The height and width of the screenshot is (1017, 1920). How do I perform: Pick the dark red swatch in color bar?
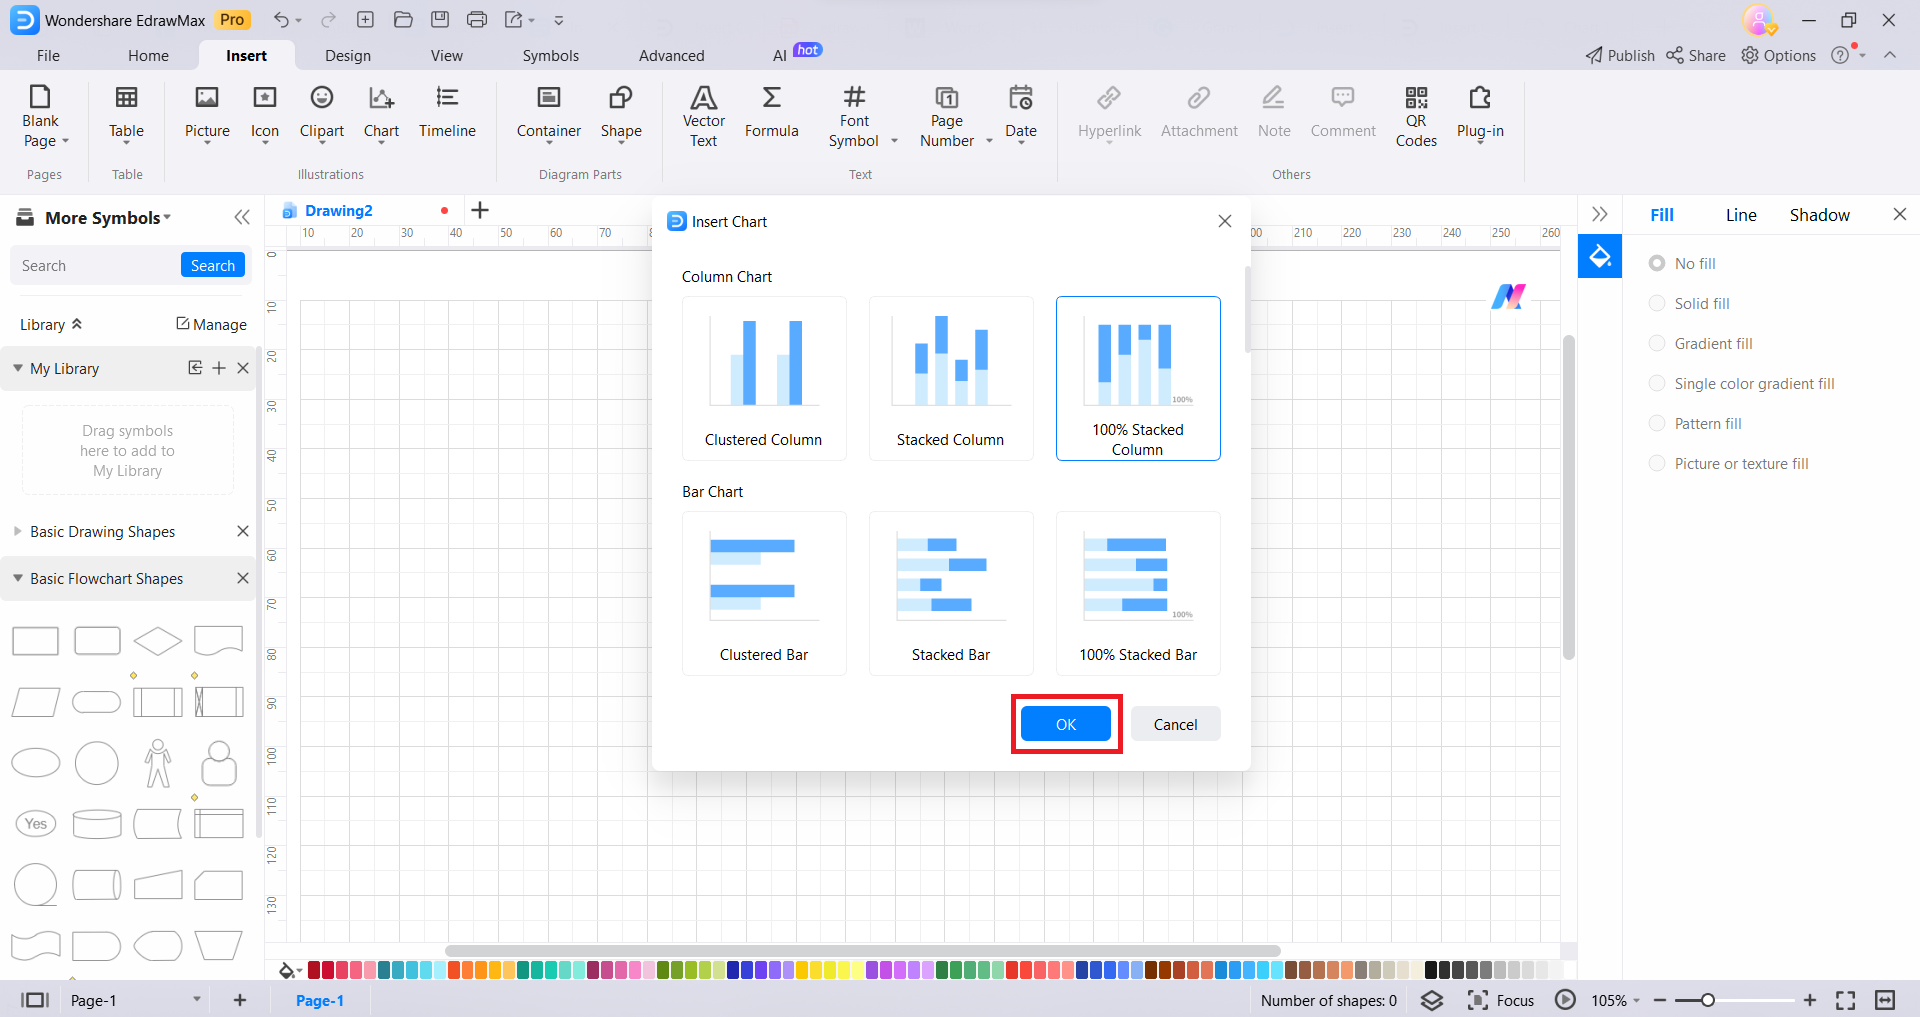tap(314, 970)
